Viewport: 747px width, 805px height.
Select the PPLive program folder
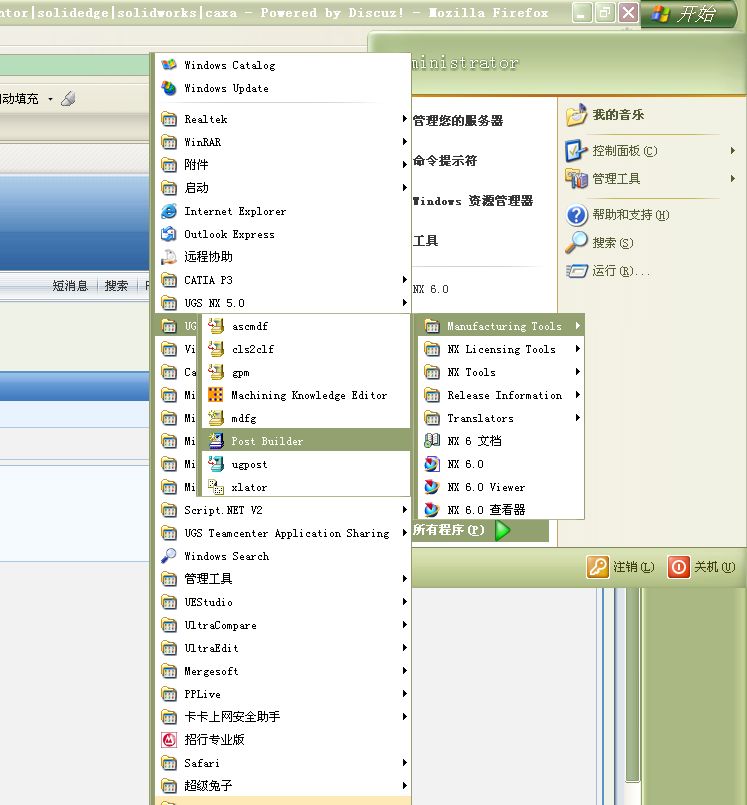283,694
